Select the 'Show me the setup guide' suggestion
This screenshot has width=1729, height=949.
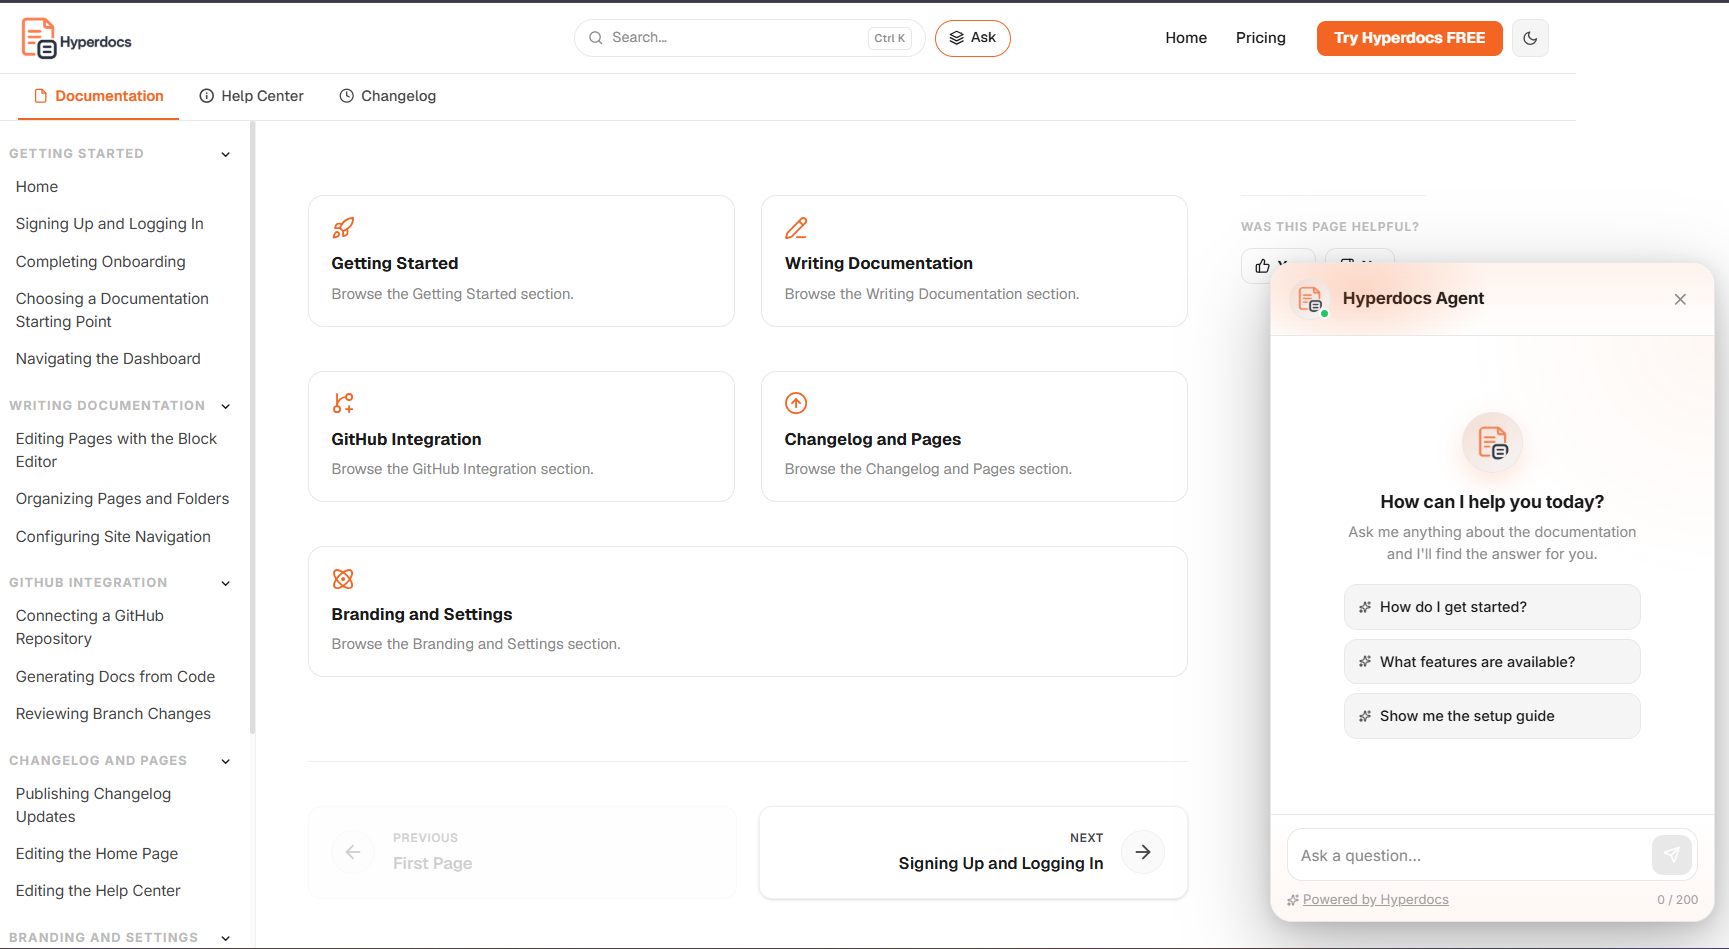(x=1492, y=716)
